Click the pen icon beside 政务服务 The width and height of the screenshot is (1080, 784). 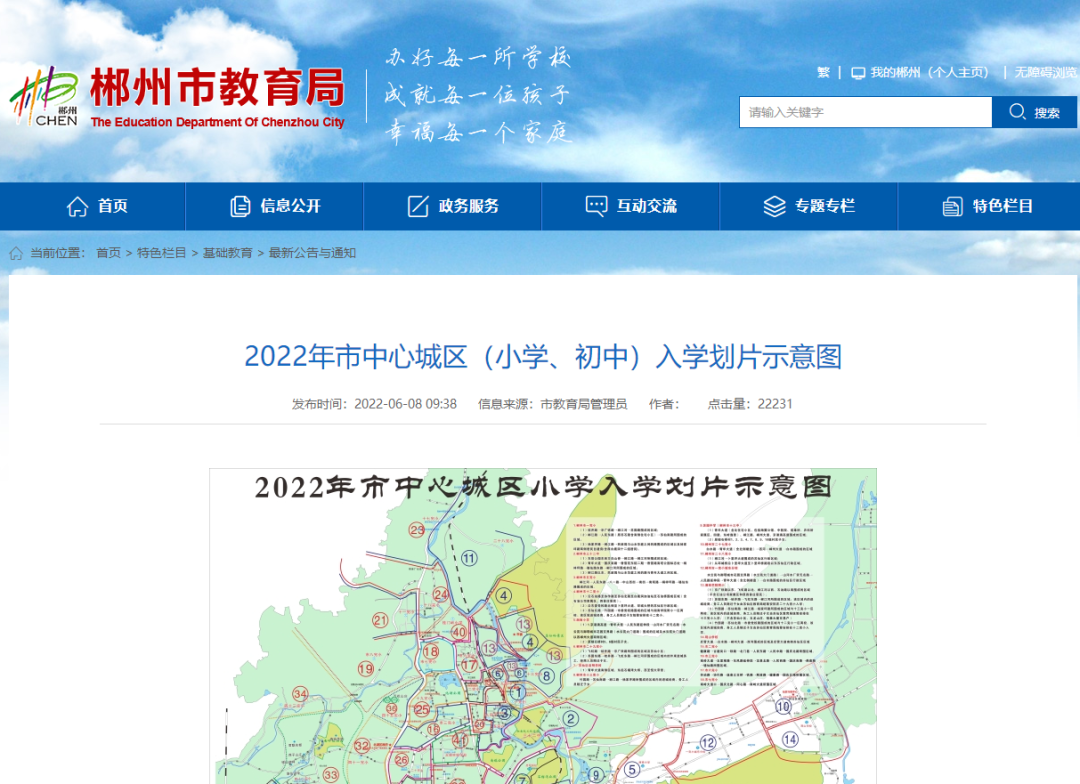pyautogui.click(x=417, y=206)
